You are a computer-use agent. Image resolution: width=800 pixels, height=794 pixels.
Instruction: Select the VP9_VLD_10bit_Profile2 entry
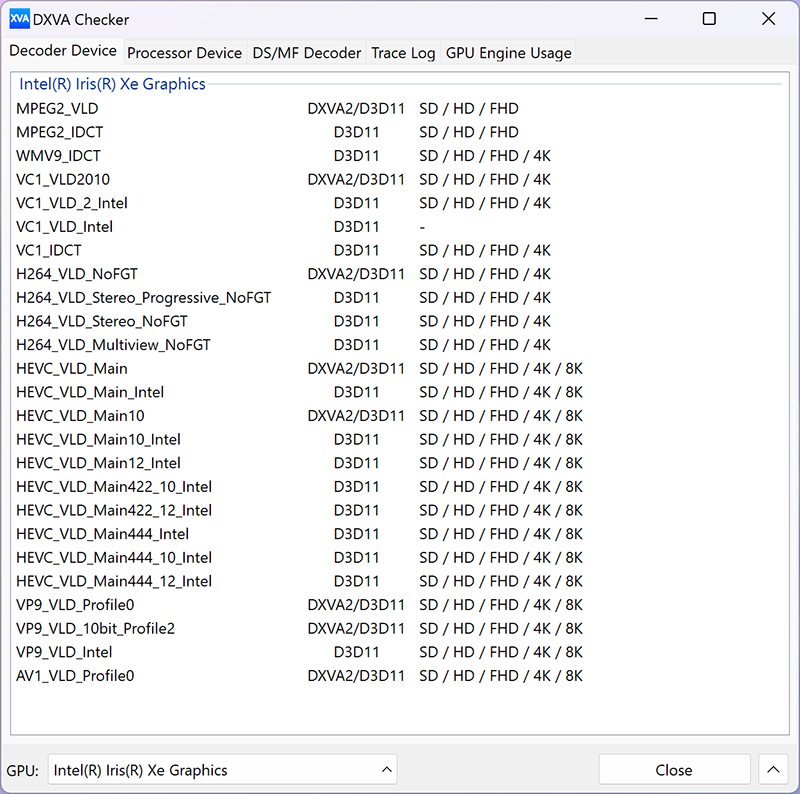(x=95, y=629)
